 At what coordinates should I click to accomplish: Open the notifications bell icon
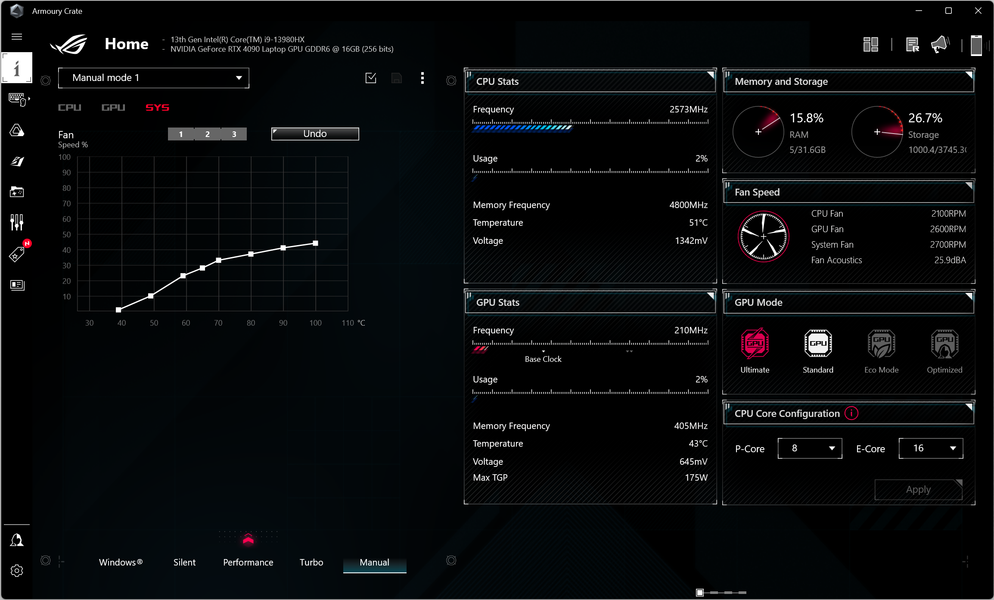coord(16,540)
